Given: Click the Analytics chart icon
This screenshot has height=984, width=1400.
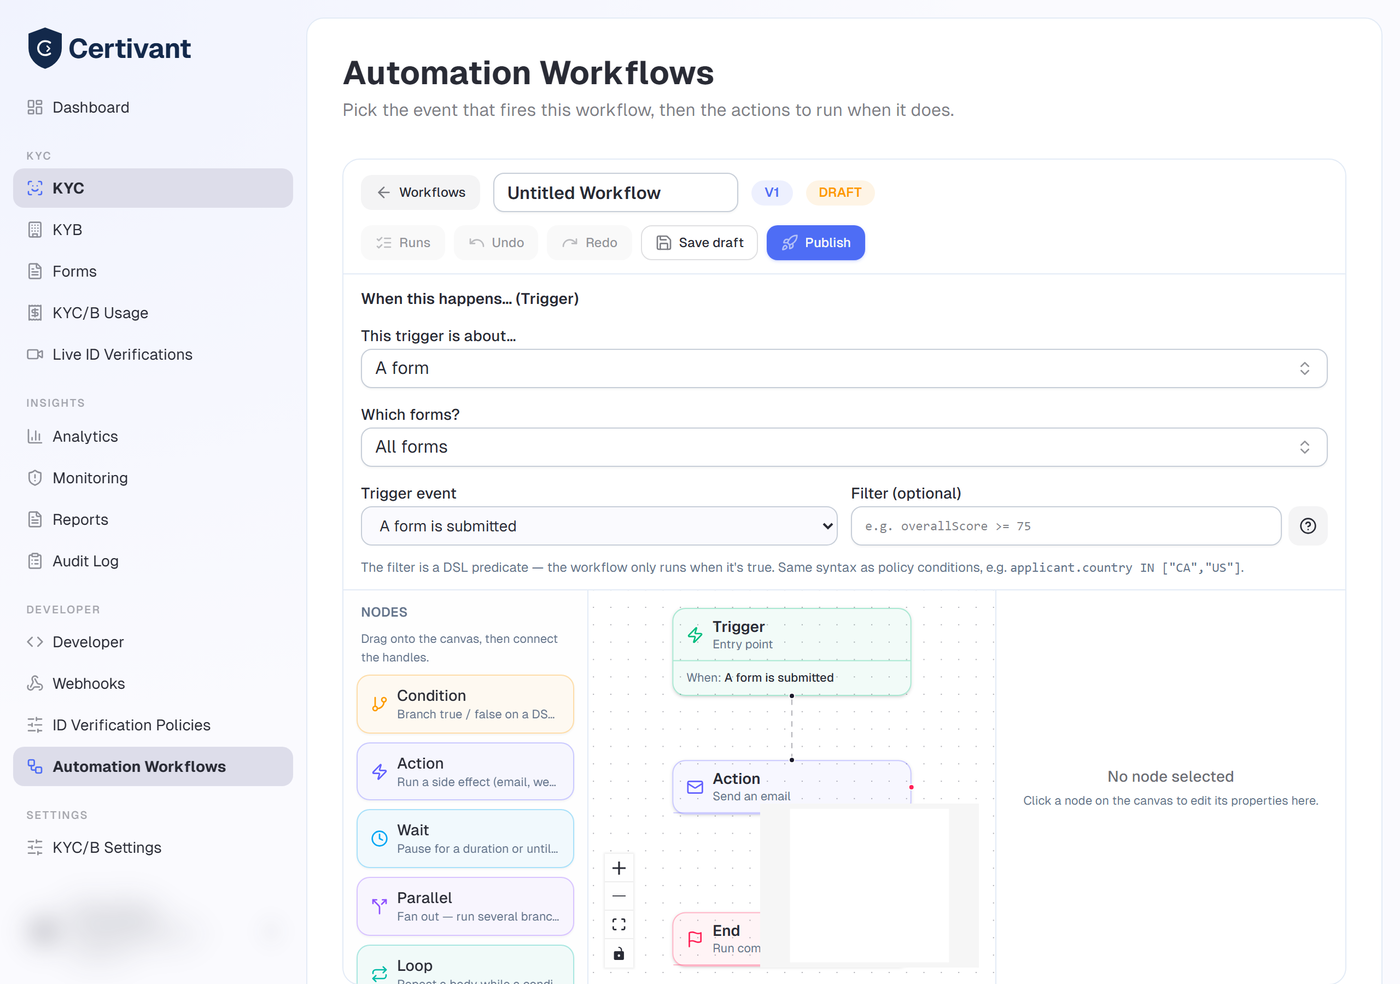Looking at the screenshot, I should pyautogui.click(x=35, y=436).
